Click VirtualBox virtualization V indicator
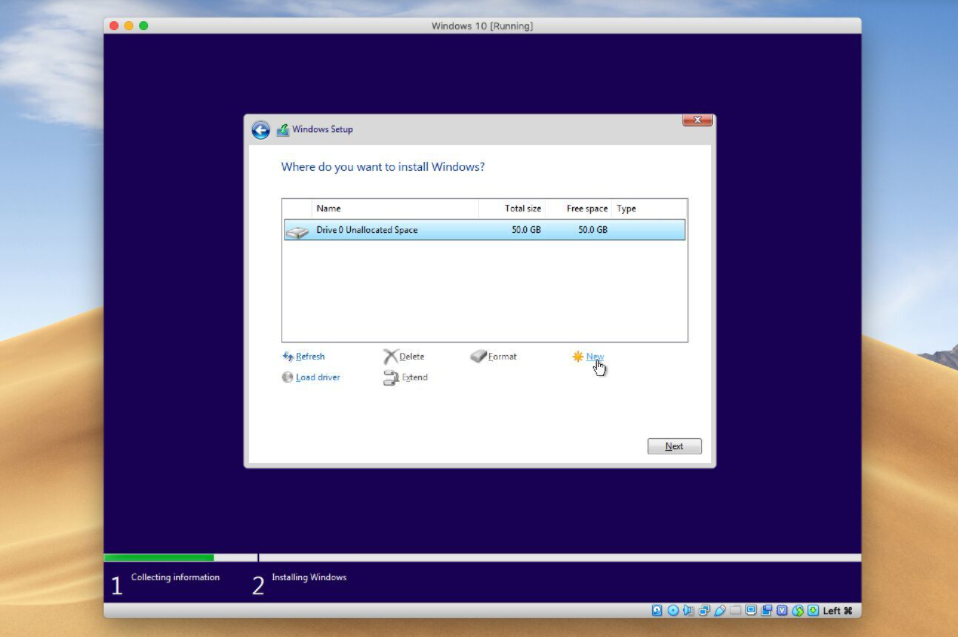Screen dimensions: 958x637 pos(782,610)
